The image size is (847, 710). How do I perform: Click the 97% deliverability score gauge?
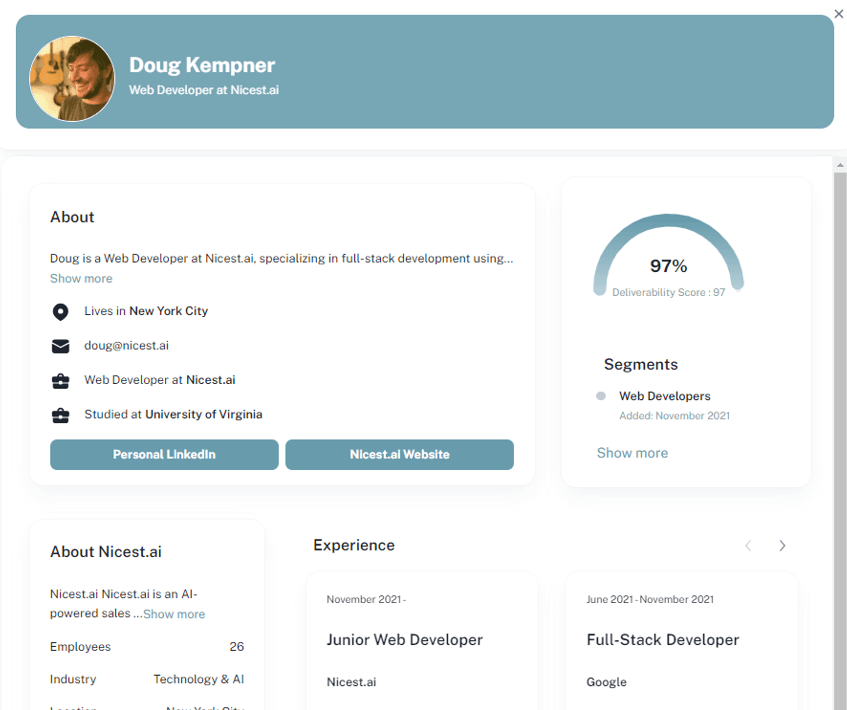pyautogui.click(x=668, y=256)
